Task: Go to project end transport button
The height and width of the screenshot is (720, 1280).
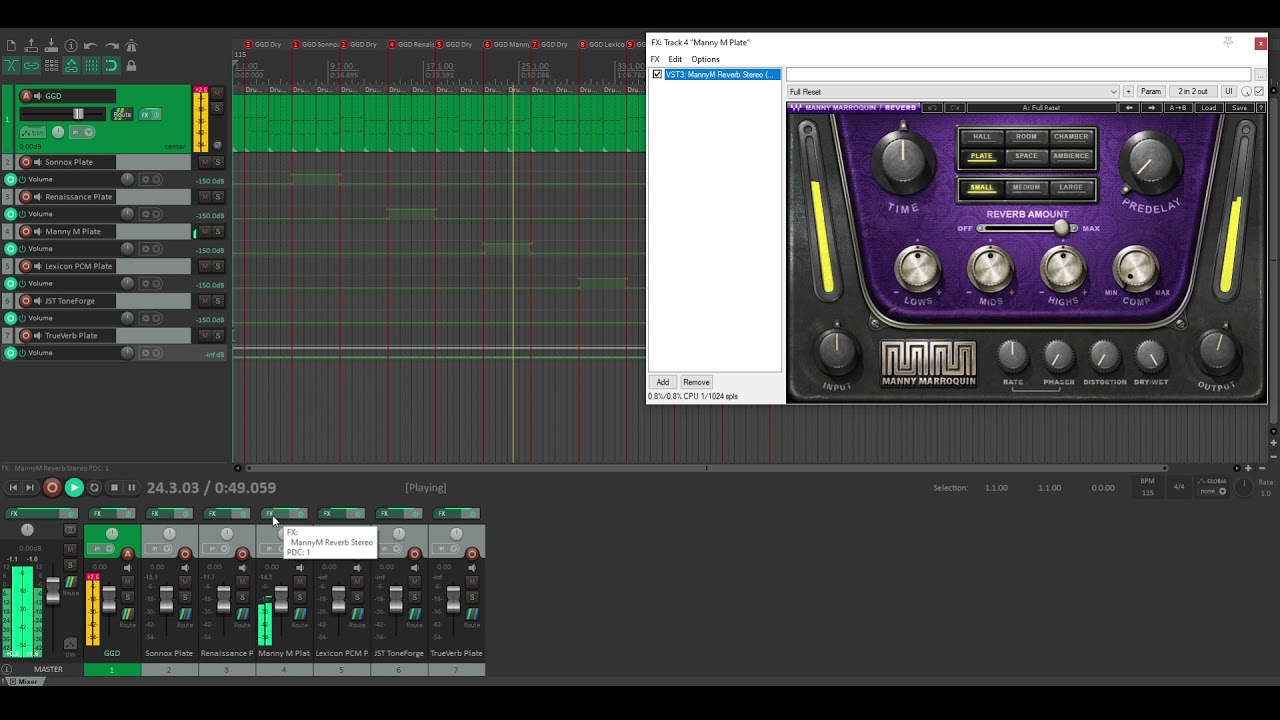Action: point(30,488)
